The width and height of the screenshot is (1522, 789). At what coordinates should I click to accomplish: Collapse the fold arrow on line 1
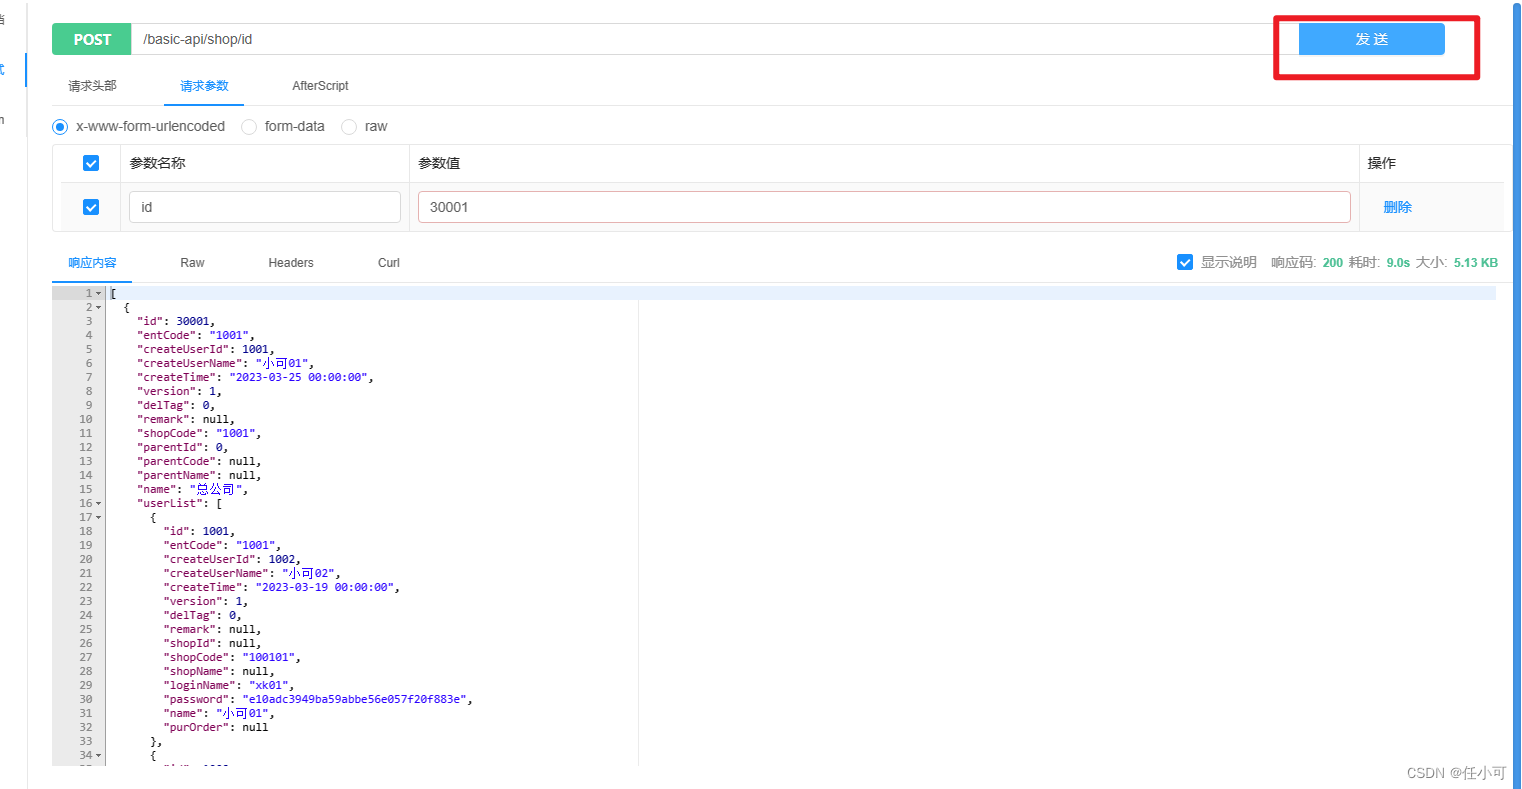[98, 294]
